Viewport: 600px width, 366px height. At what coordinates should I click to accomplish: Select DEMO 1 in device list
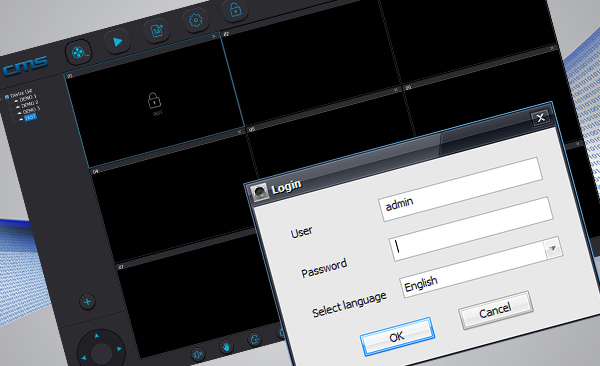click(28, 98)
